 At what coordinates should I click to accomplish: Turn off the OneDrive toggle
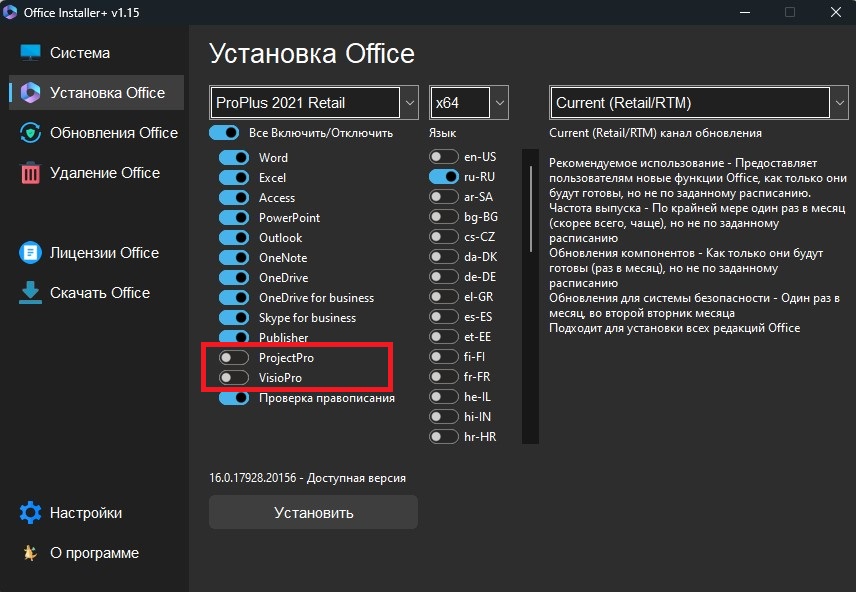(x=234, y=277)
